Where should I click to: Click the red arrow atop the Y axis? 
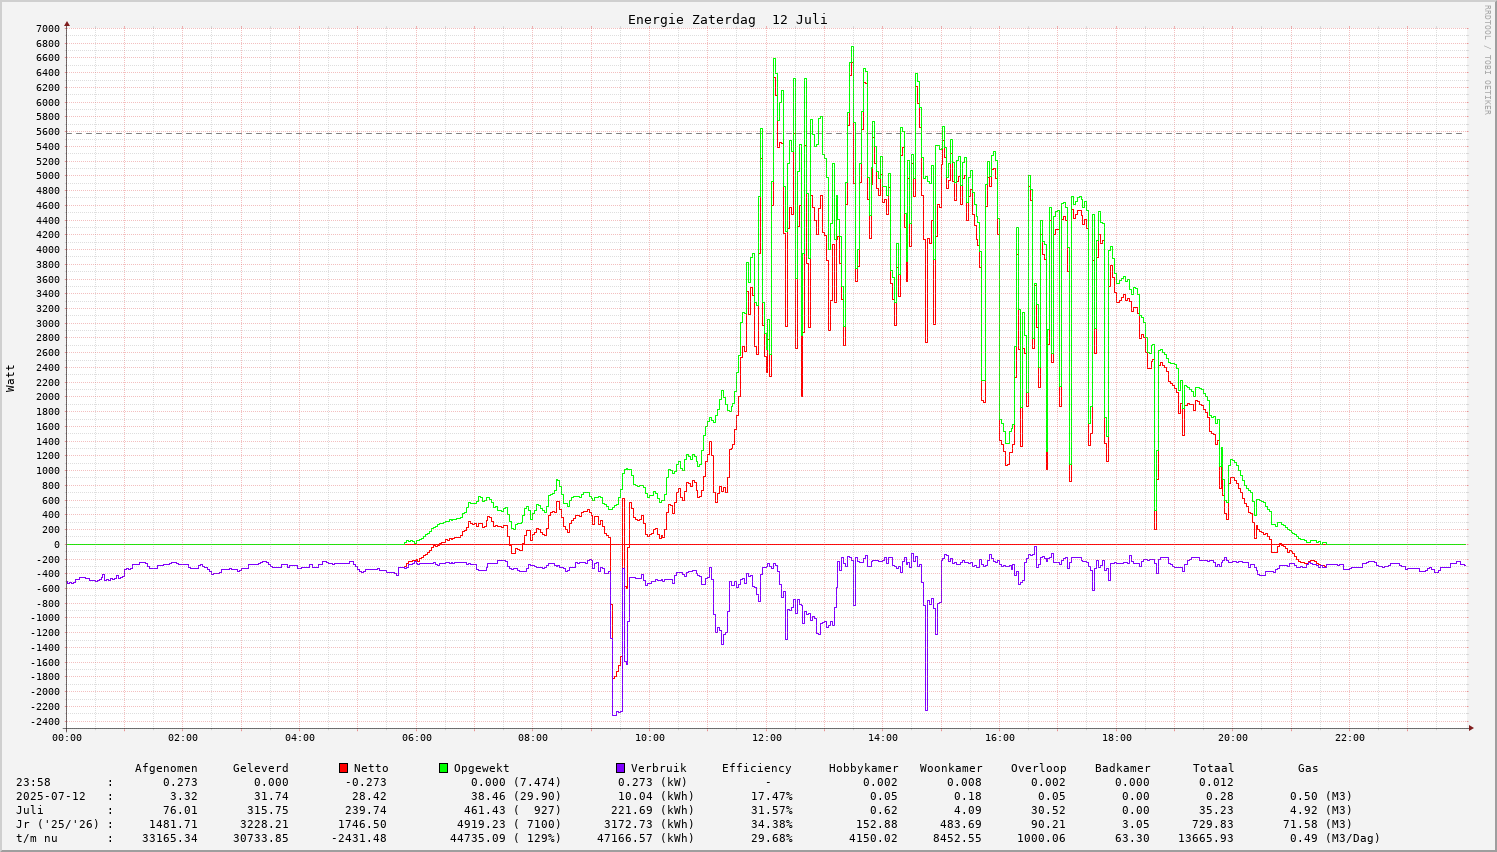[x=67, y=23]
